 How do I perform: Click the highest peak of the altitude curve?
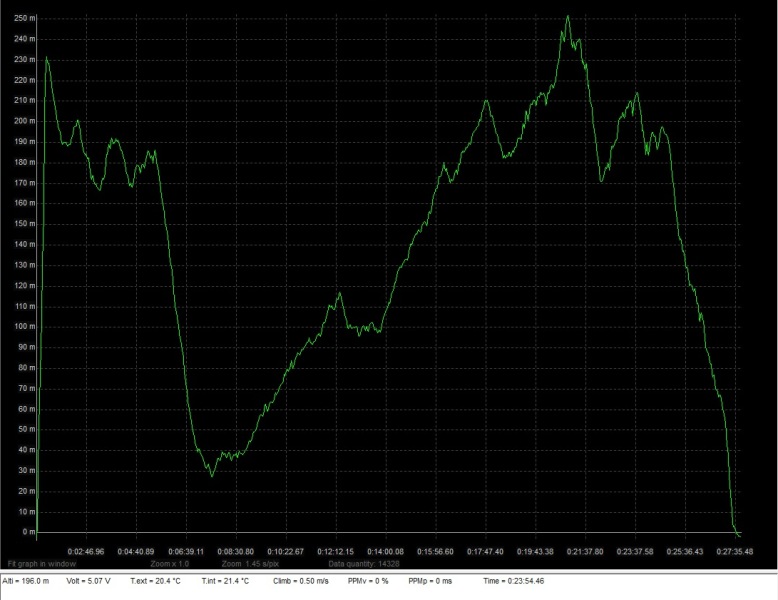567,17
